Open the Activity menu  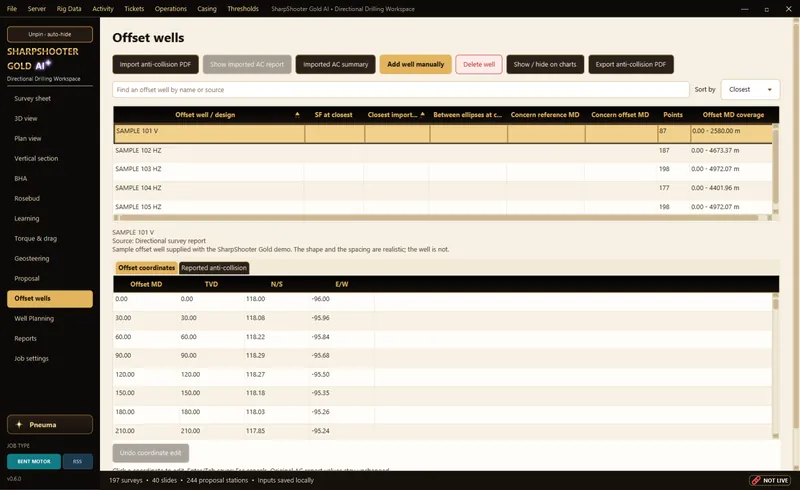[x=103, y=9]
